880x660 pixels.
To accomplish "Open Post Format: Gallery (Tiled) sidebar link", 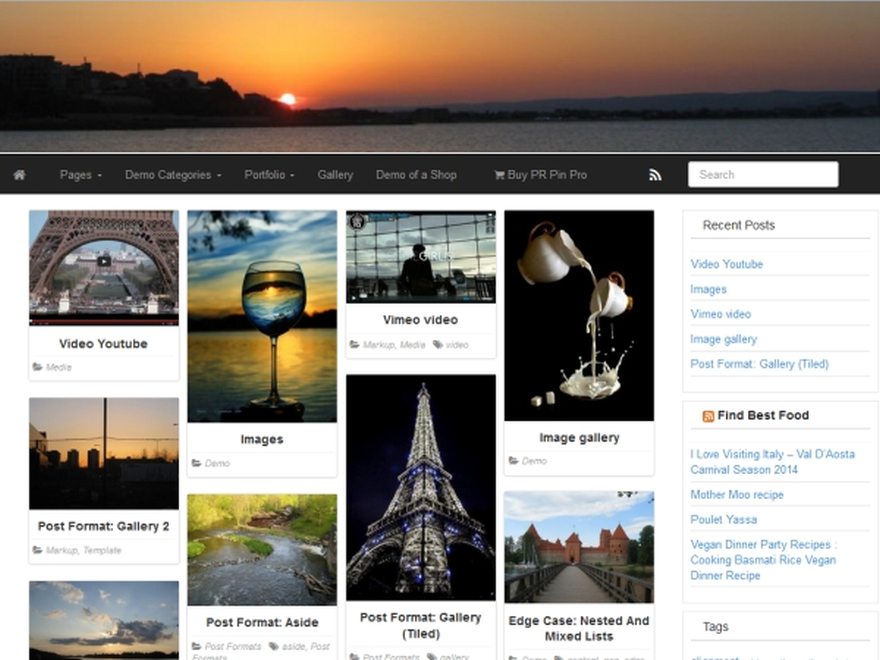I will (759, 364).
